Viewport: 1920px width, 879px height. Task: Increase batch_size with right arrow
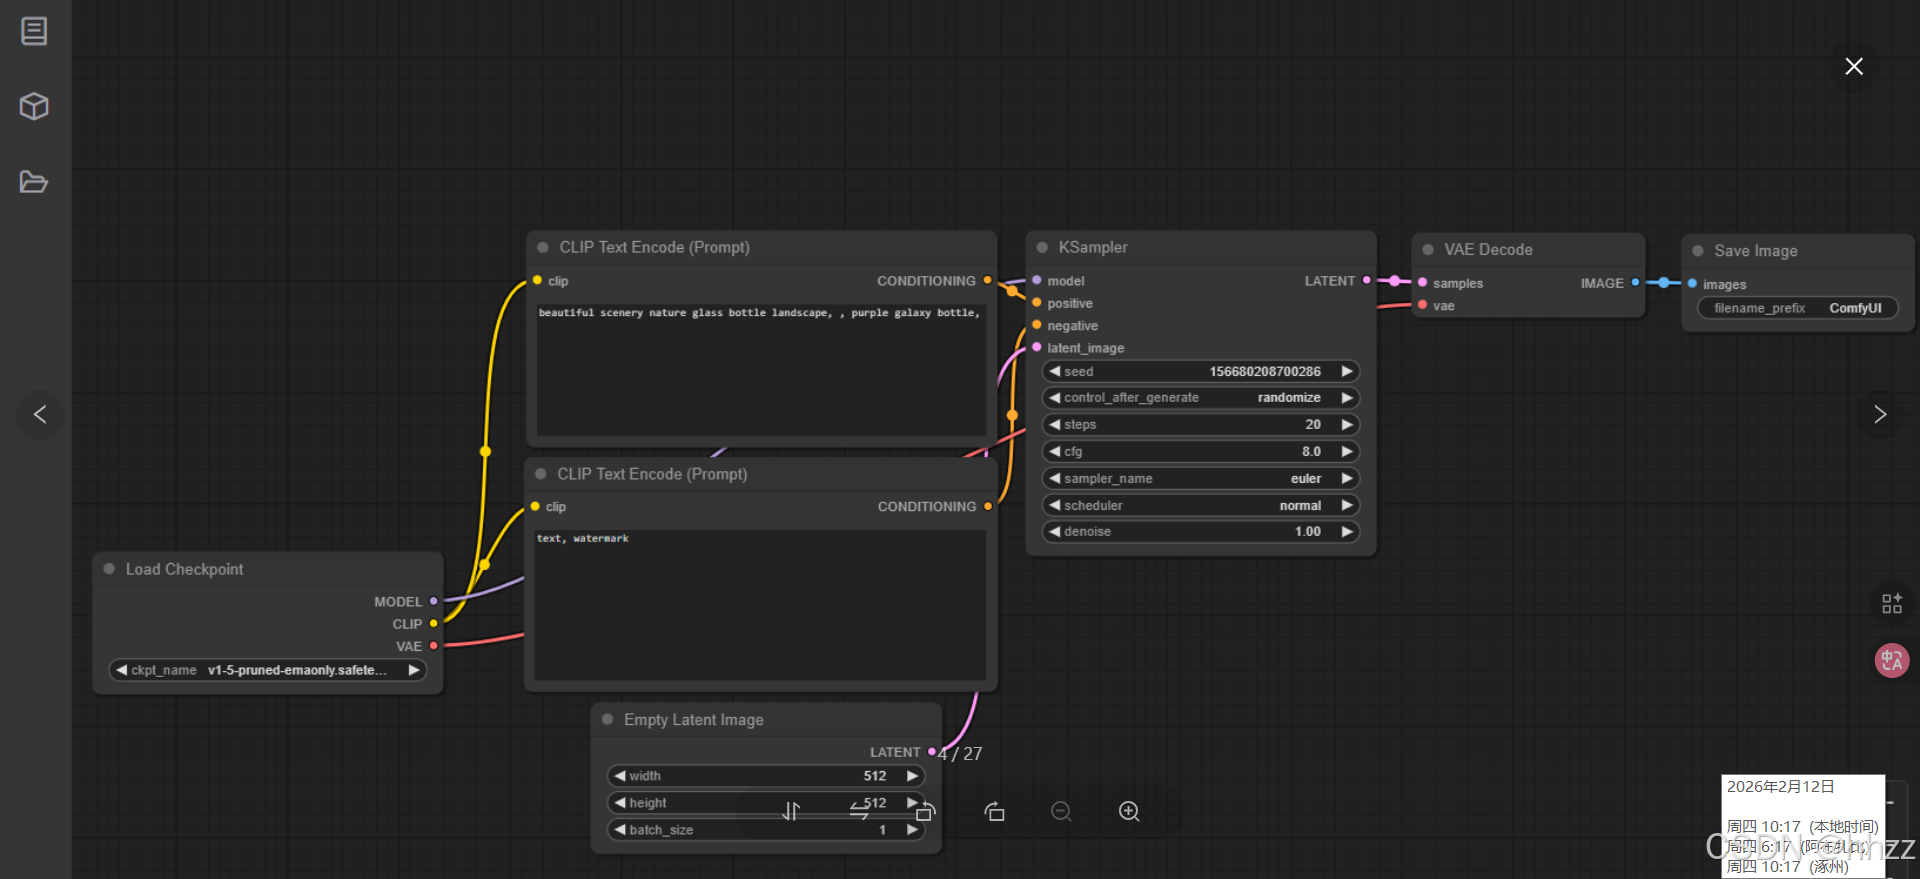click(912, 830)
